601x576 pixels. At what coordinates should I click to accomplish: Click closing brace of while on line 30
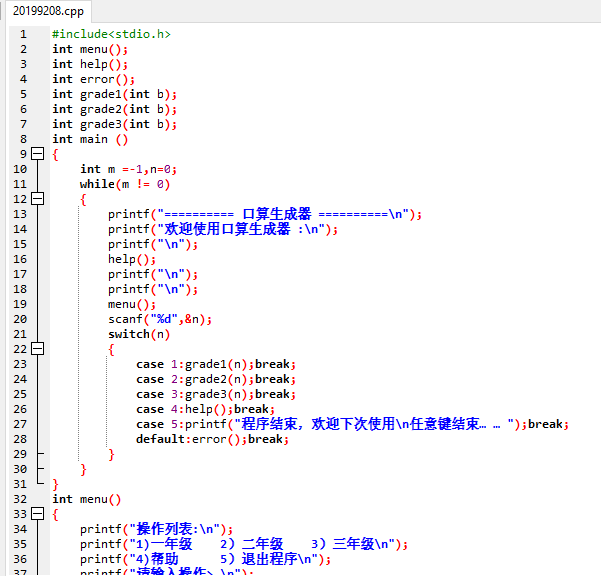click(x=83, y=469)
